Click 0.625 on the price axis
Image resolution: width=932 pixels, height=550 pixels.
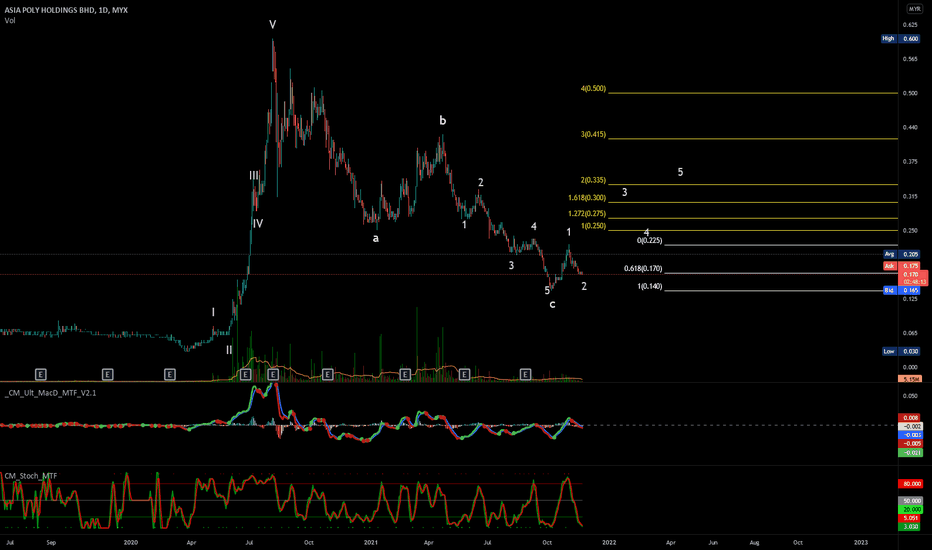click(910, 25)
